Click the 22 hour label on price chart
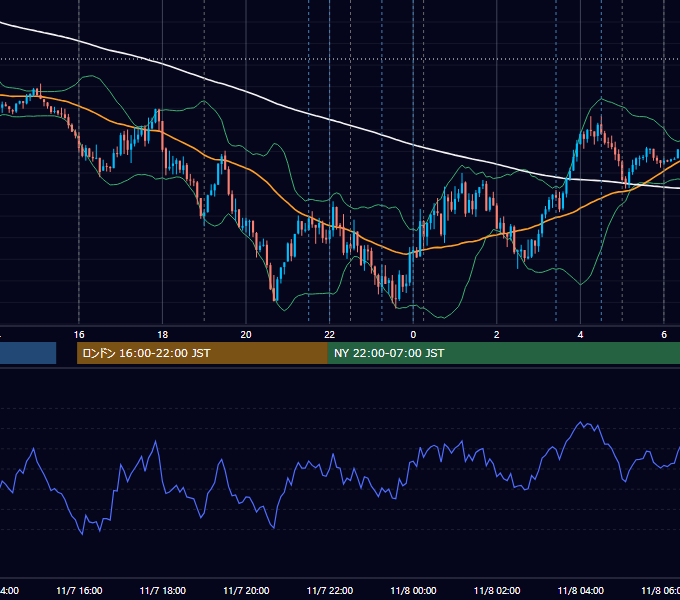The image size is (680, 600). point(330,335)
